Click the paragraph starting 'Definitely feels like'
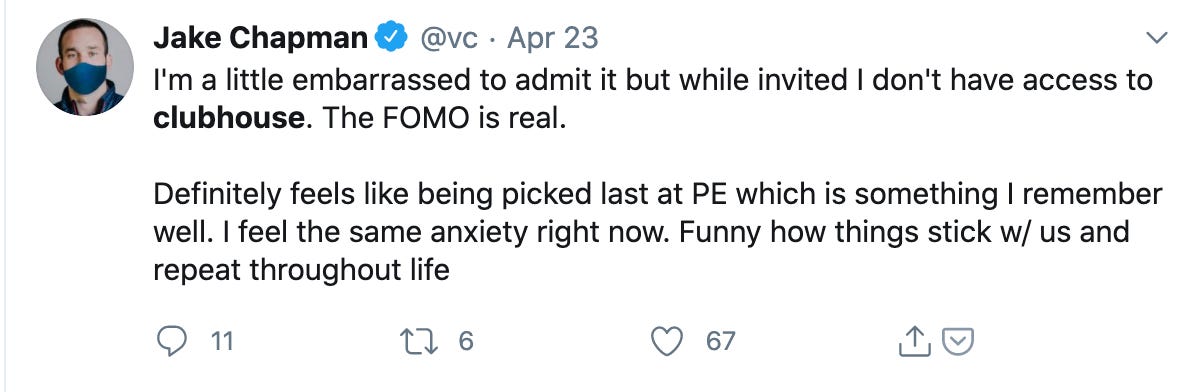 pos(657,232)
